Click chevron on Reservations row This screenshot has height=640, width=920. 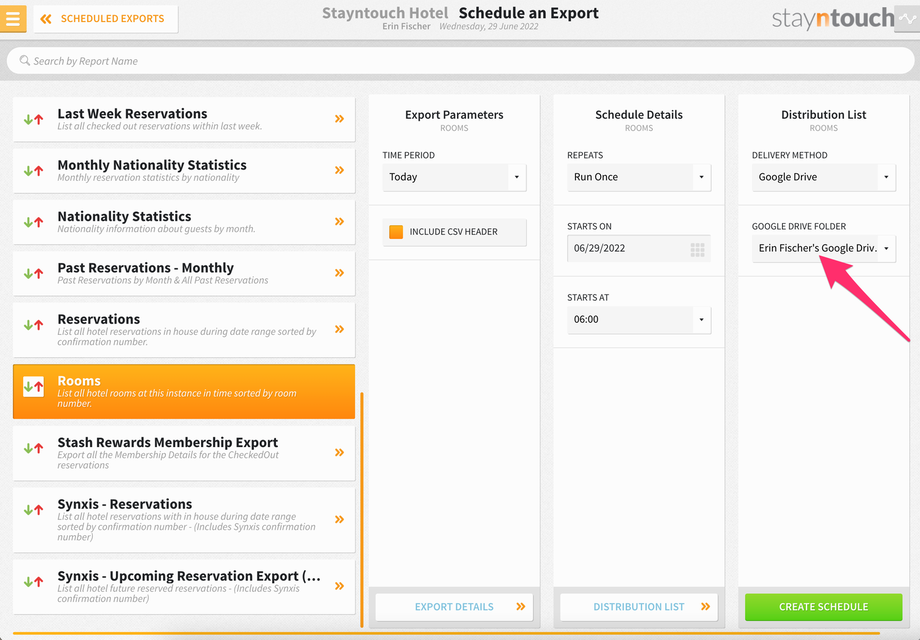click(339, 329)
